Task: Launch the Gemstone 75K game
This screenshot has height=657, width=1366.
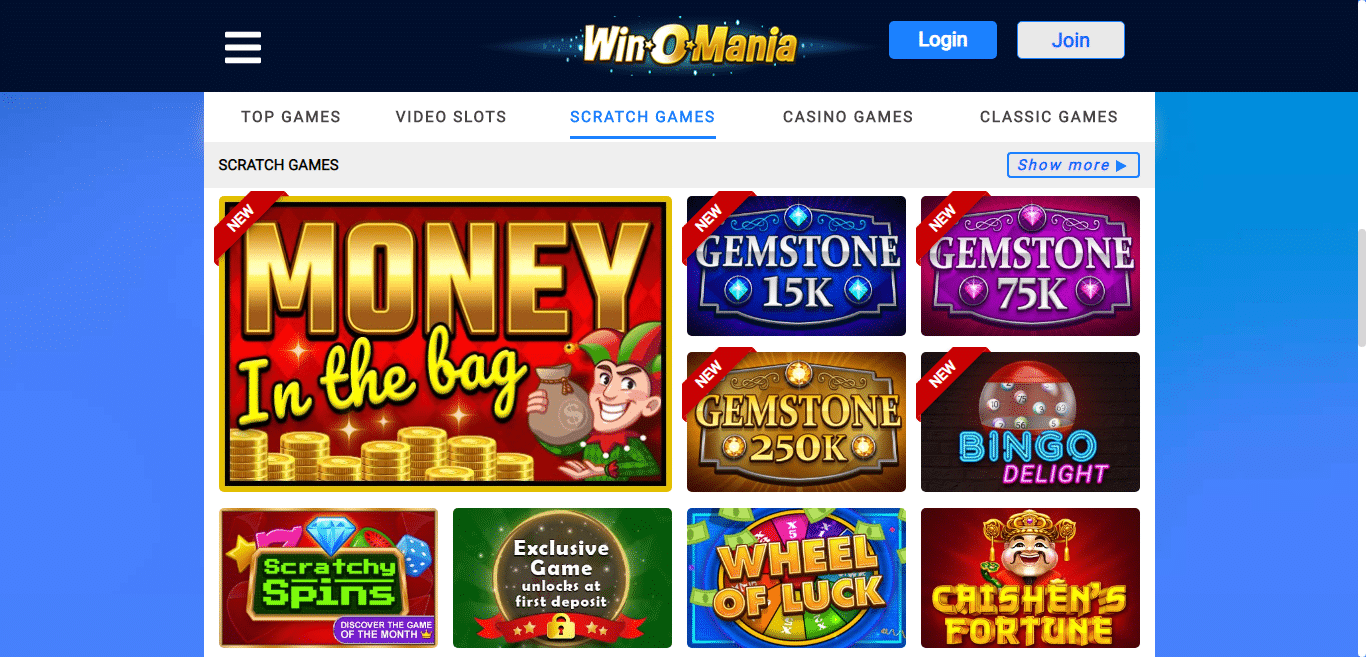Action: (x=1030, y=266)
